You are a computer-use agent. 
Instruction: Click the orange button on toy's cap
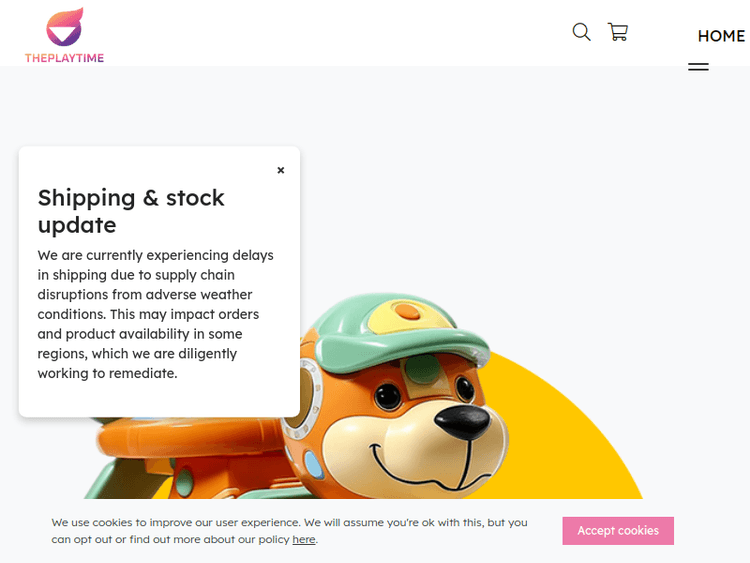[x=405, y=311]
